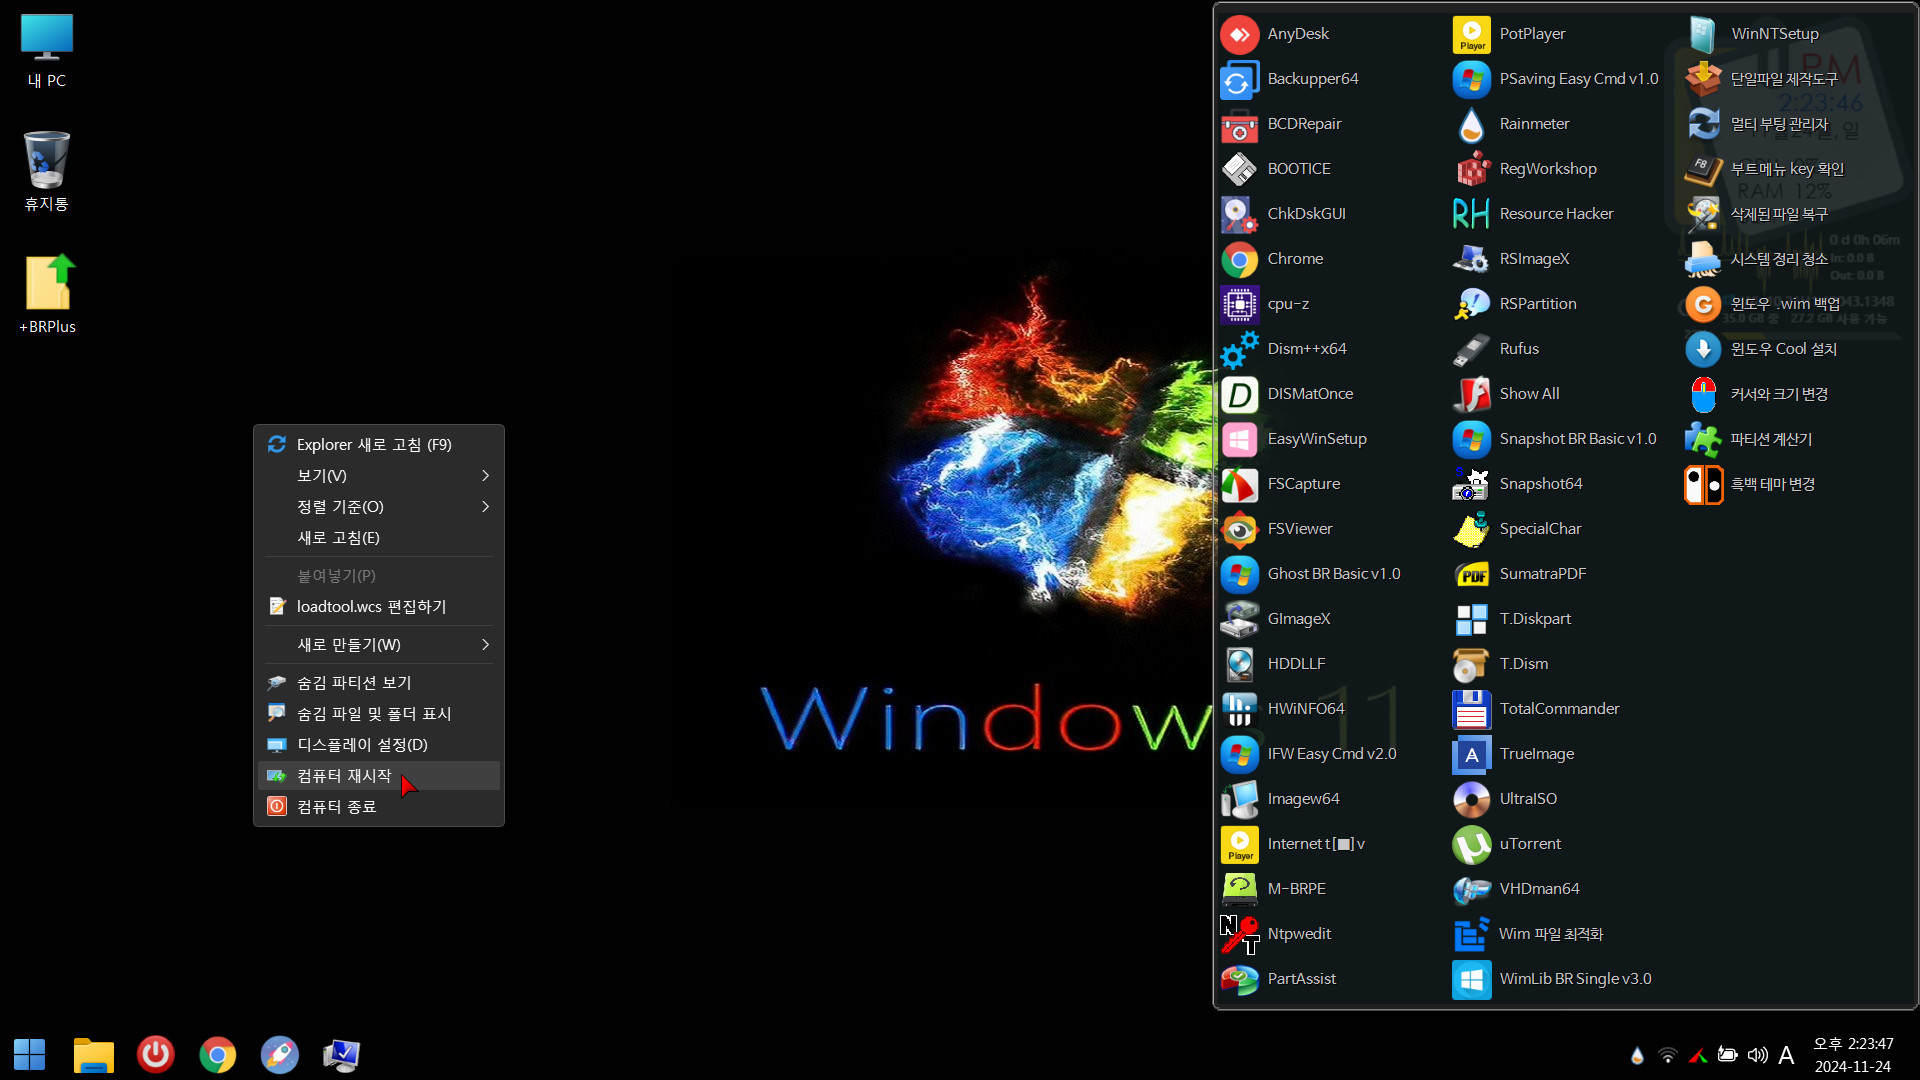The height and width of the screenshot is (1080, 1920).
Task: Toggle the input language A indicator
Action: pyautogui.click(x=1786, y=1055)
